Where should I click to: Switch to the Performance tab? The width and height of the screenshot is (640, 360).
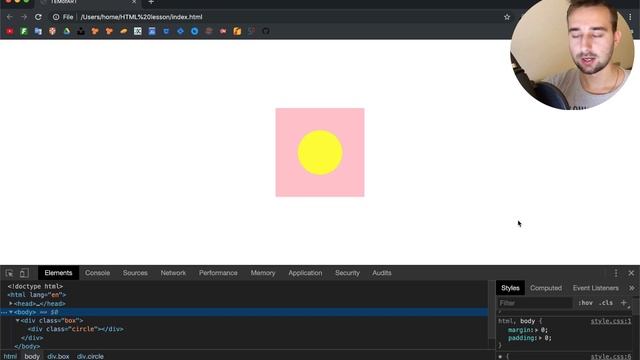(218, 273)
